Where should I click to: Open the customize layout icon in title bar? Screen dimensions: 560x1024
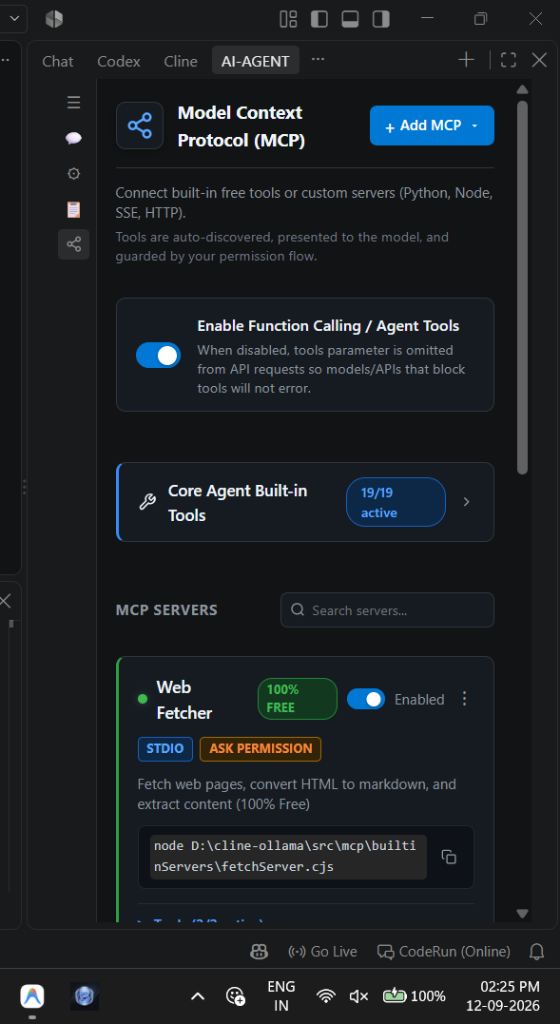[288, 19]
